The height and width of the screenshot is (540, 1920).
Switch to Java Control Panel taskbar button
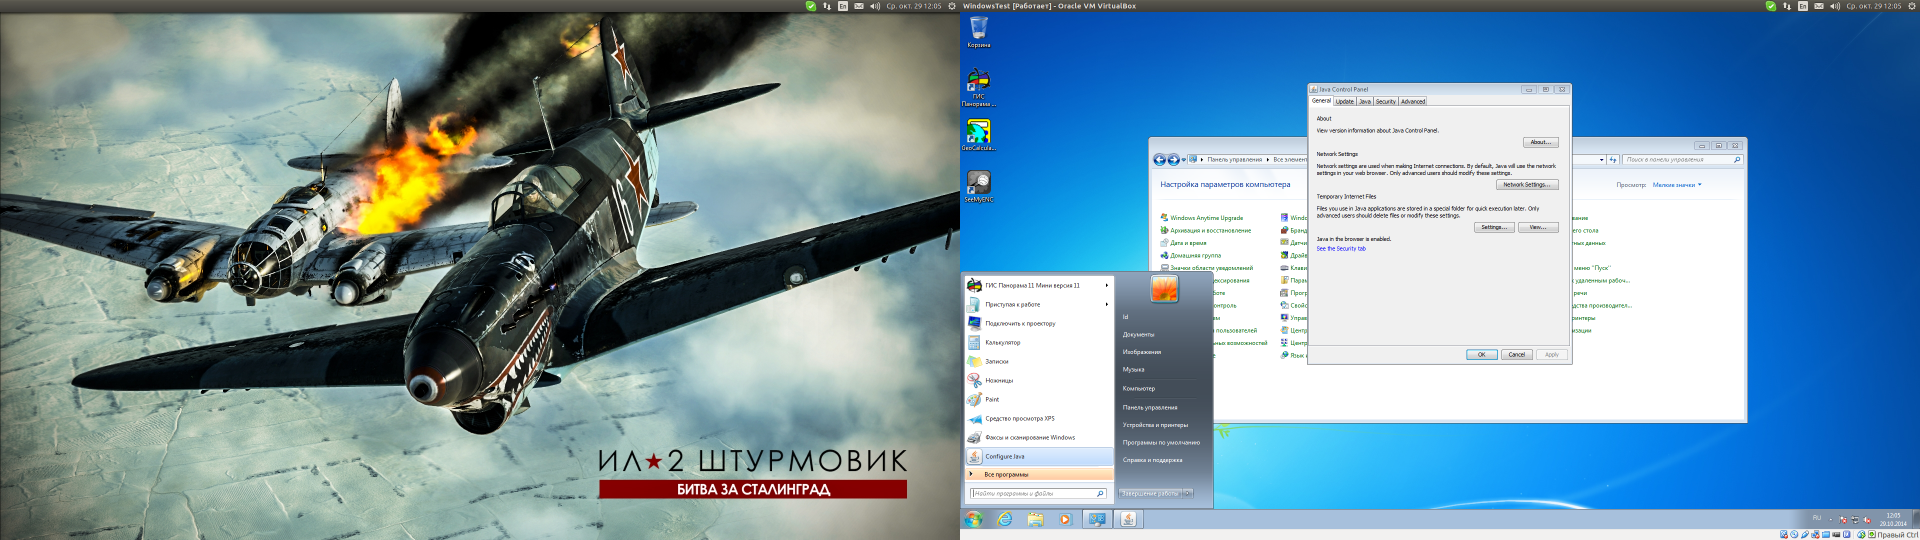pyautogui.click(x=1128, y=519)
